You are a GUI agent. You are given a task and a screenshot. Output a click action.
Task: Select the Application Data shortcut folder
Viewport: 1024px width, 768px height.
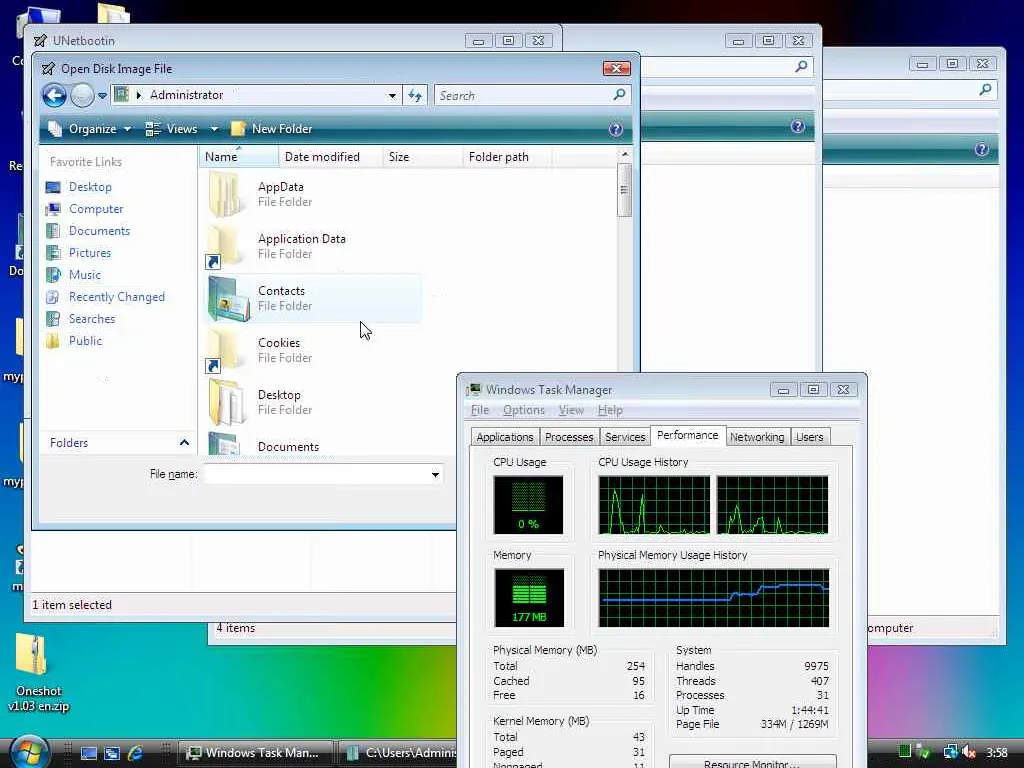tap(313, 246)
